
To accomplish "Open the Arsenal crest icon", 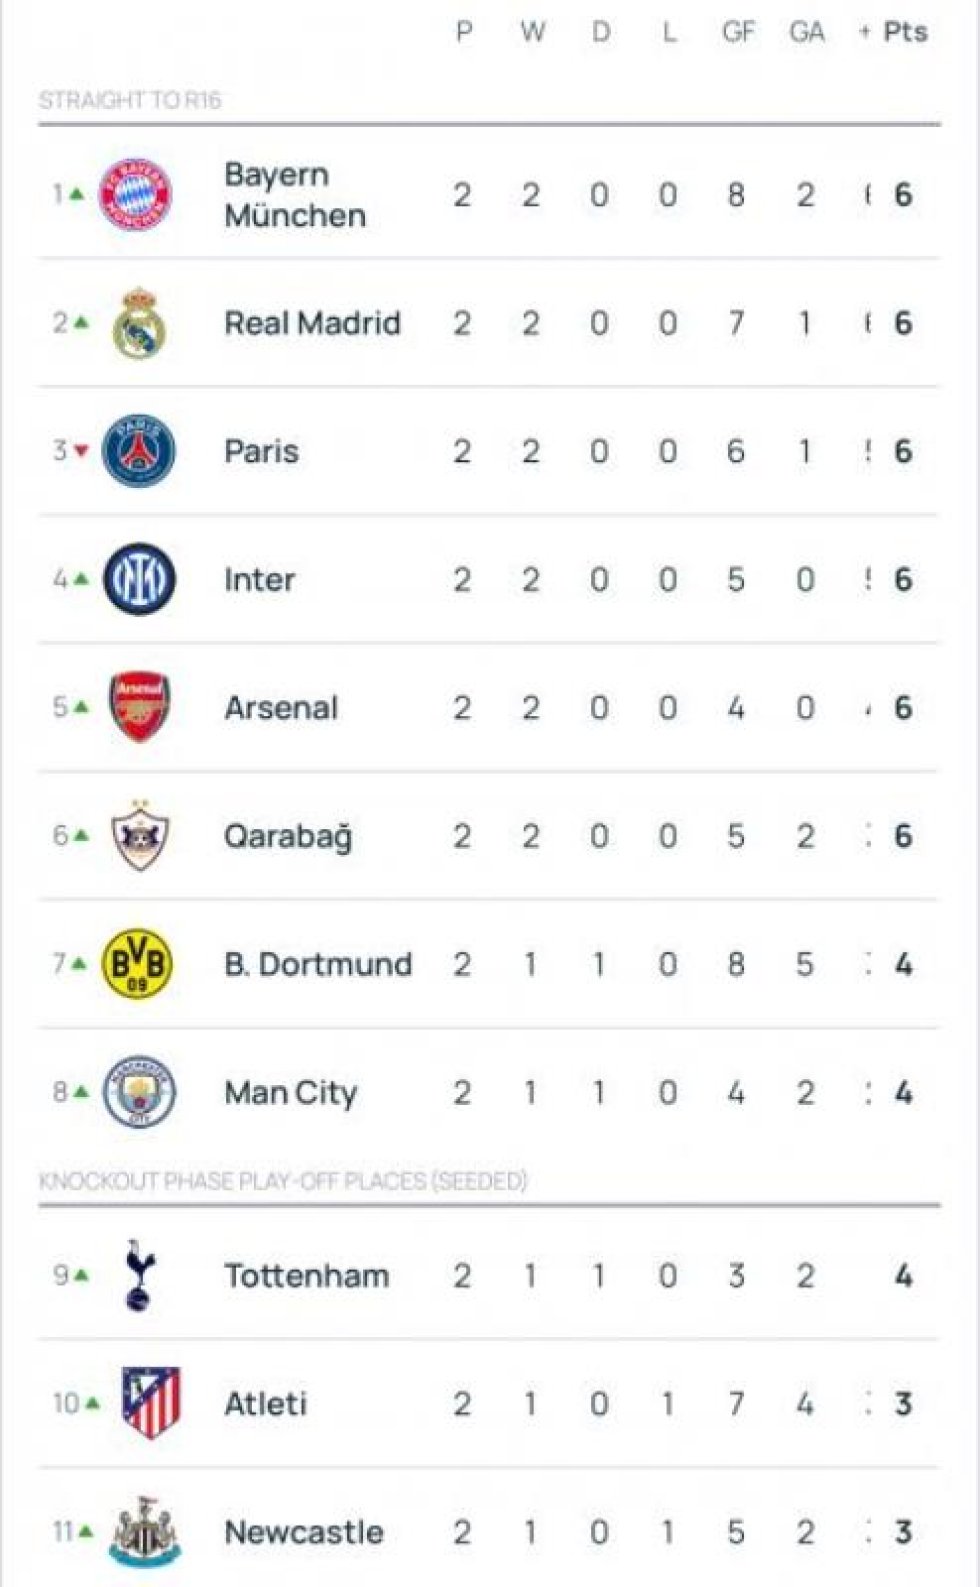I will tap(139, 707).
